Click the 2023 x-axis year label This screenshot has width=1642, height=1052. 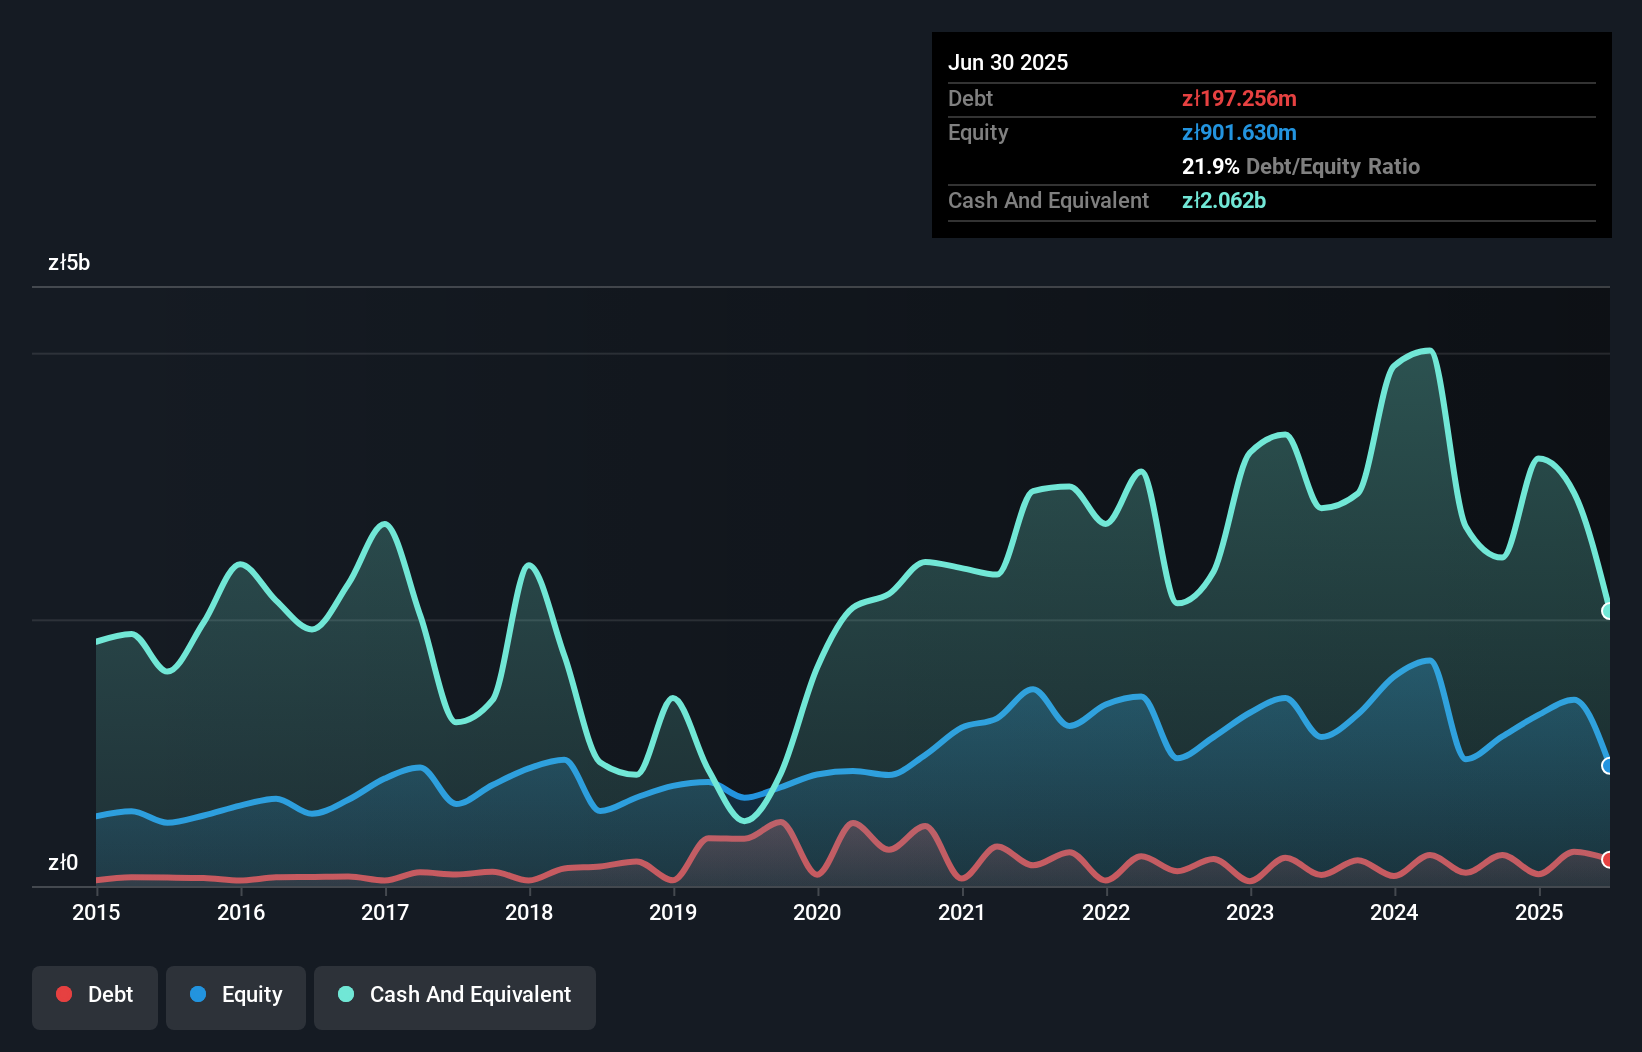[1250, 912]
